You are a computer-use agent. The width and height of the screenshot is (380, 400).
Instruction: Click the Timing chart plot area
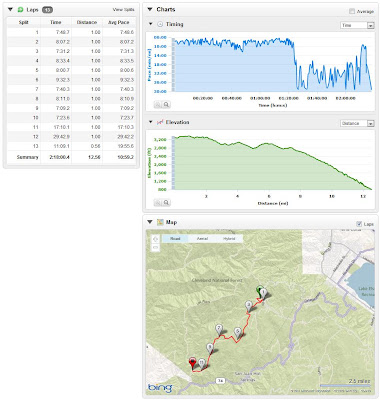(272, 64)
